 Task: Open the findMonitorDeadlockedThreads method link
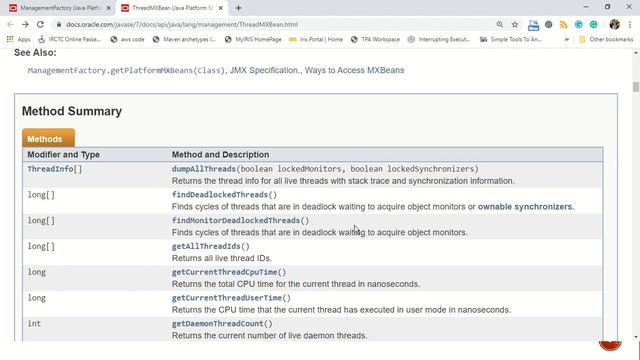pyautogui.click(x=236, y=220)
